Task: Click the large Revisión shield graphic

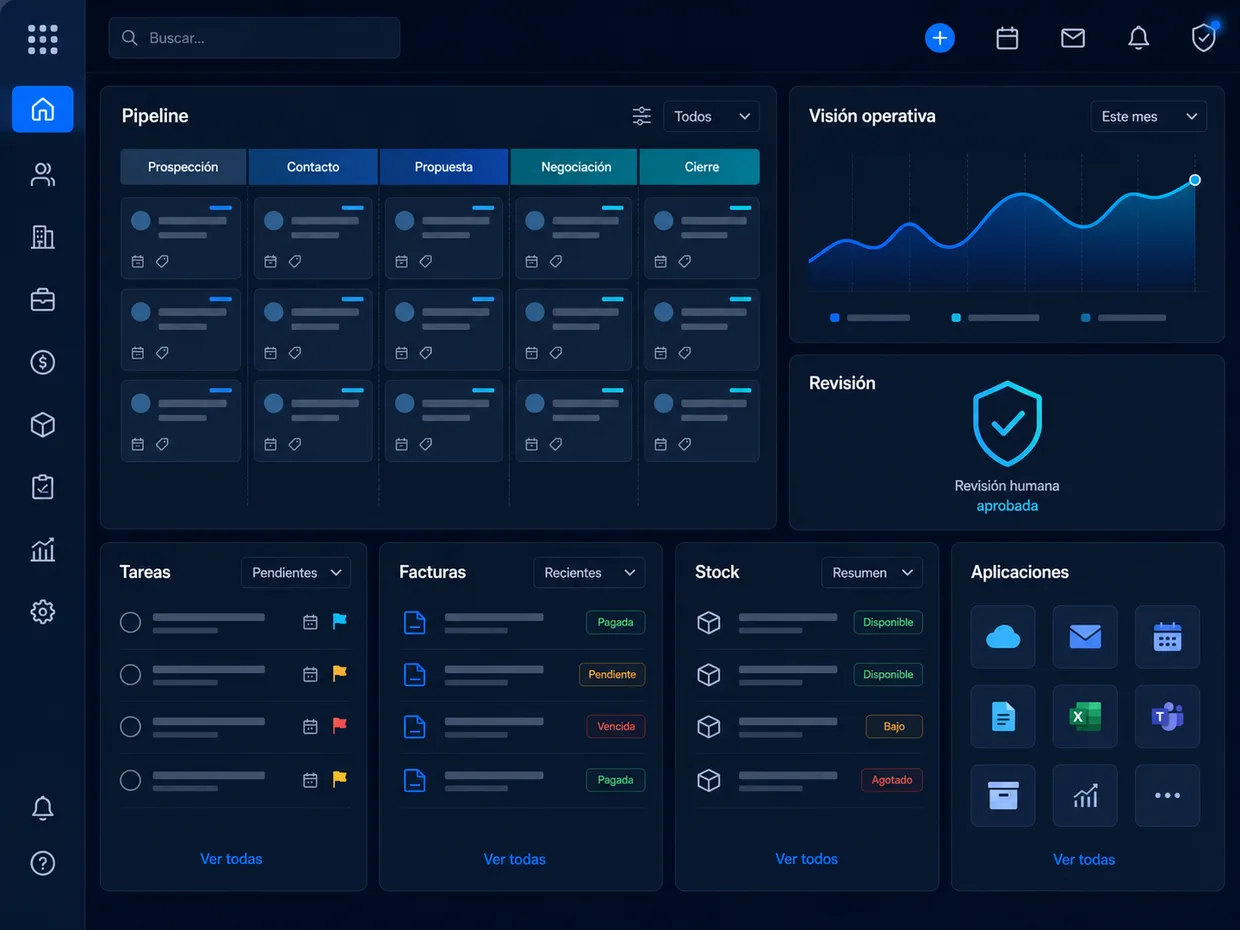Action: pos(1007,424)
